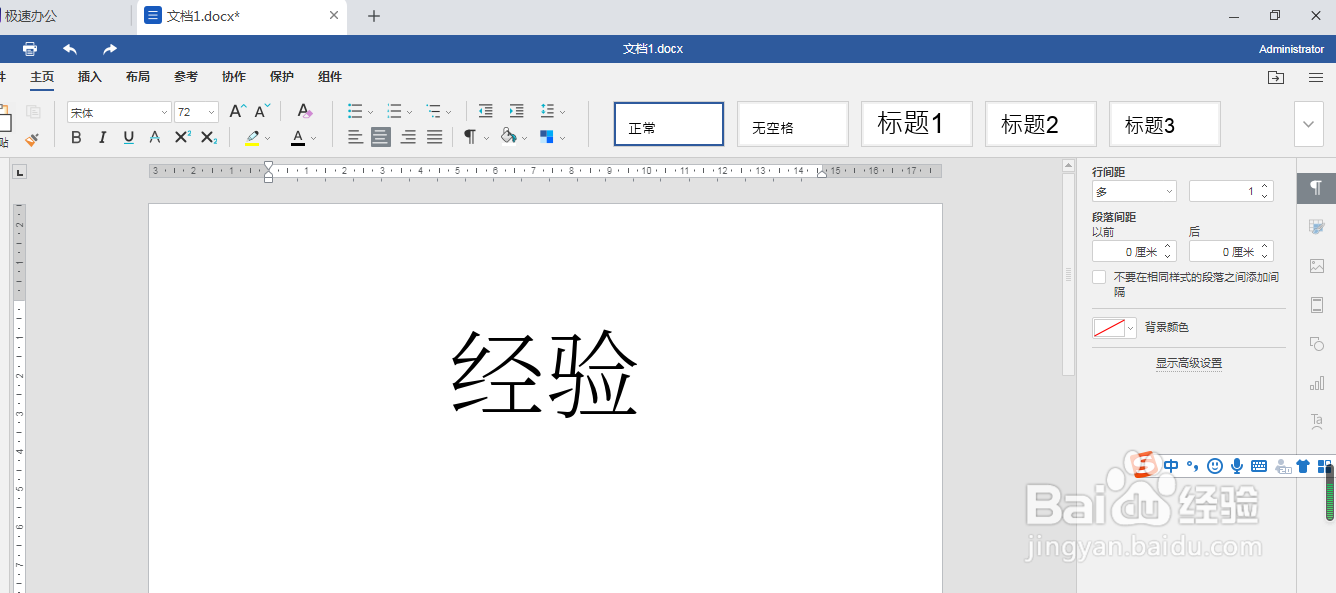Check the no-spacing-between-same-style paragraphs box
This screenshot has height=593, width=1336.
(1099, 277)
